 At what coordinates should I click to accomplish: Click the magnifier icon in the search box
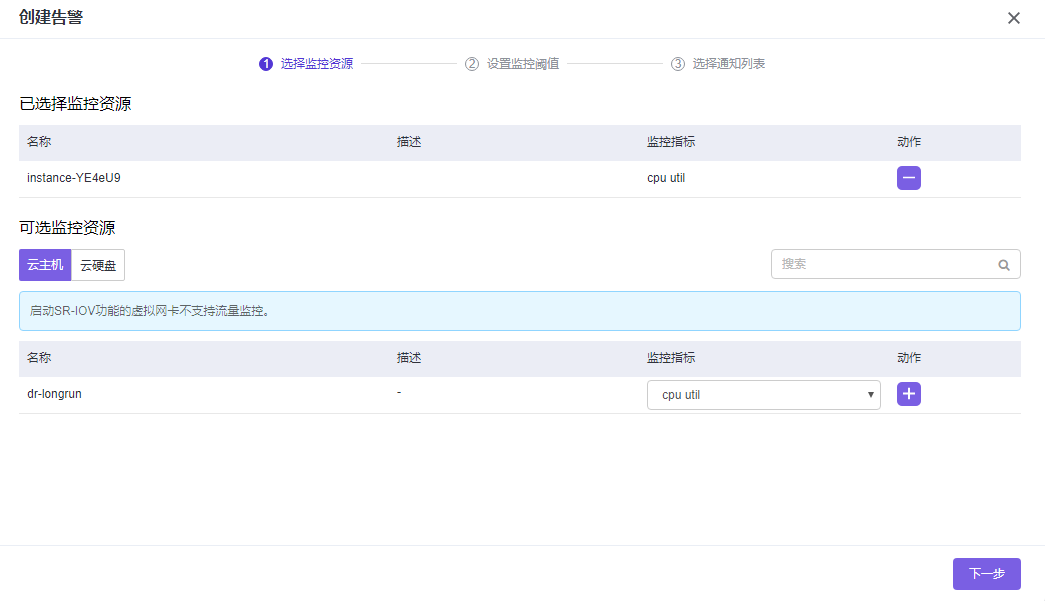pos(1003,265)
